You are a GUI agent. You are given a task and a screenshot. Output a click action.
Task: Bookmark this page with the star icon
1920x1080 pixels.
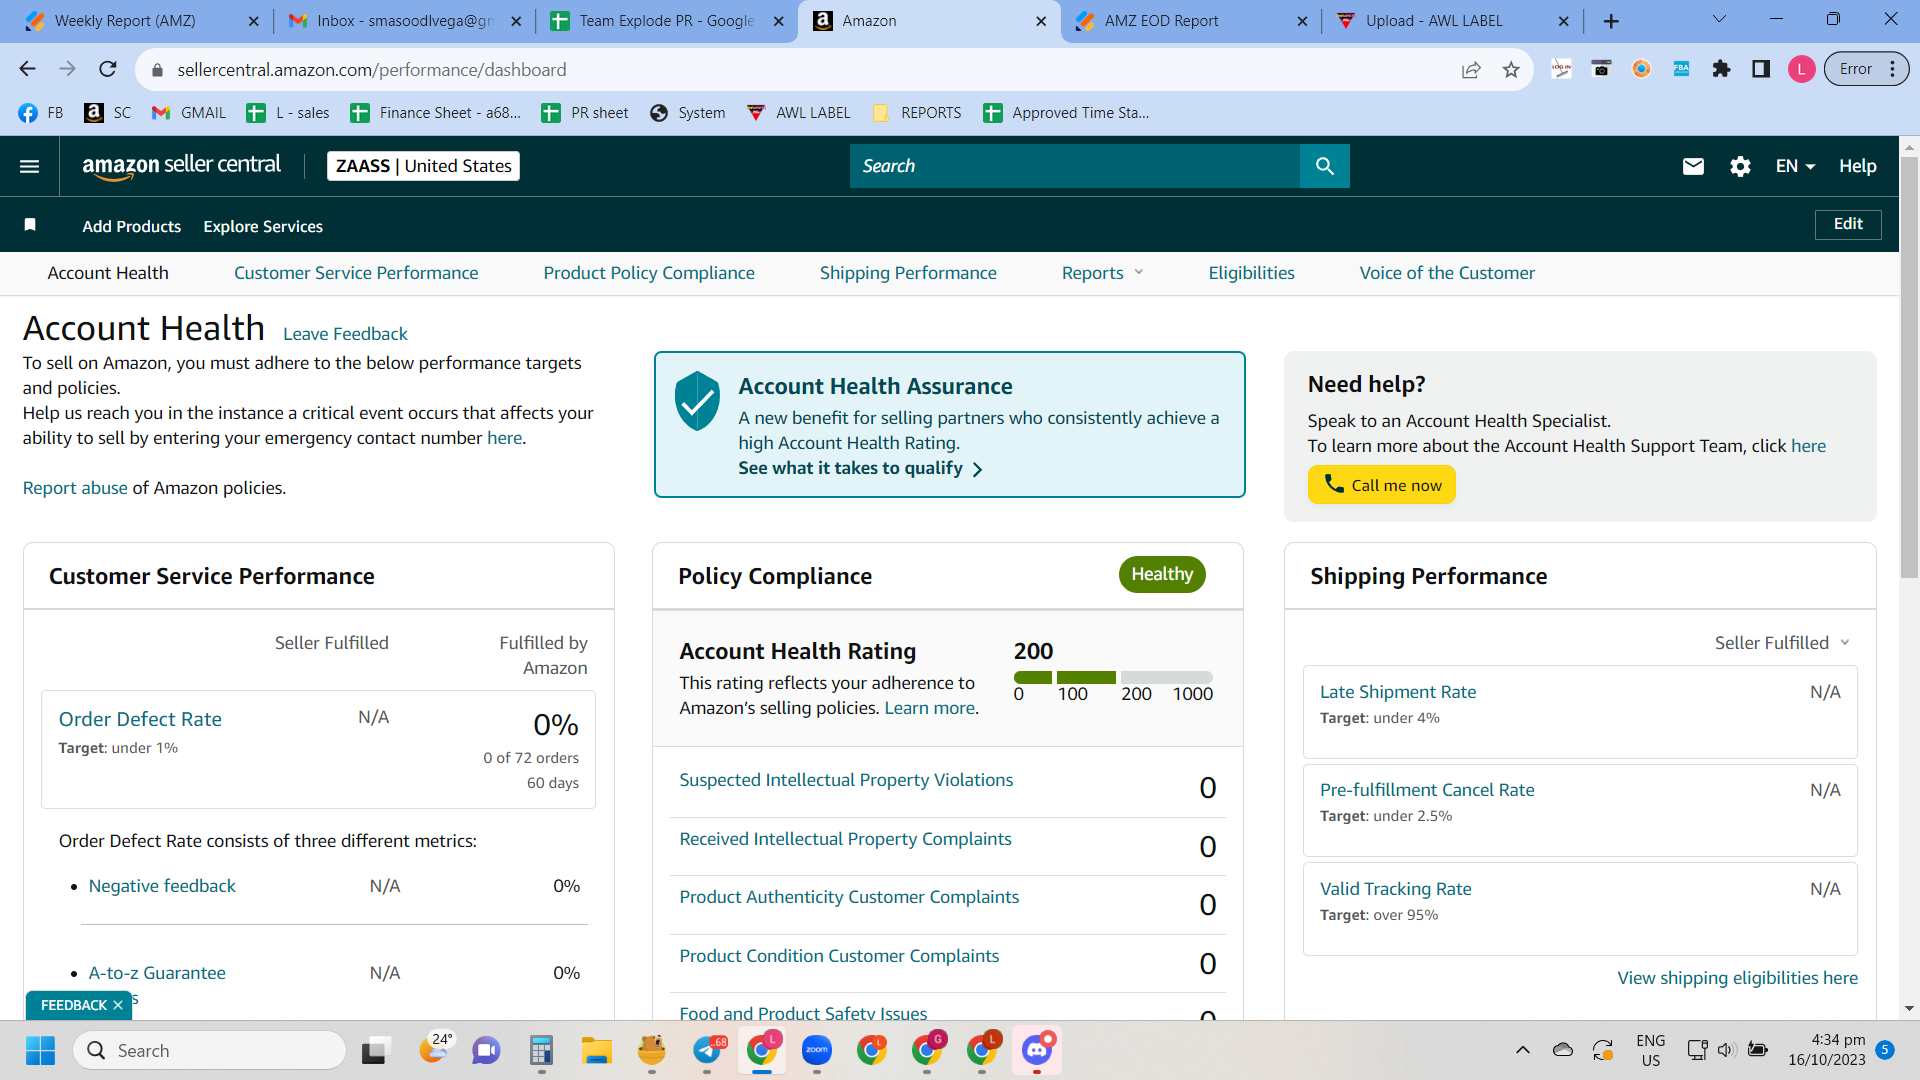[1511, 69]
